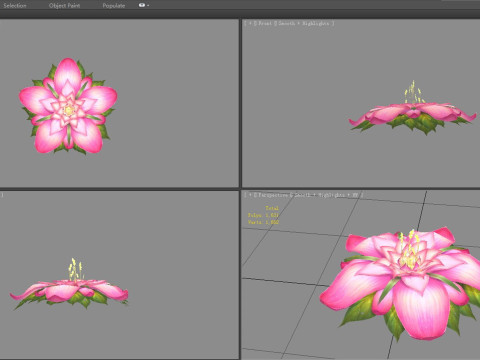
Task: Open the Selection ribbon tab
Action: (15, 5)
